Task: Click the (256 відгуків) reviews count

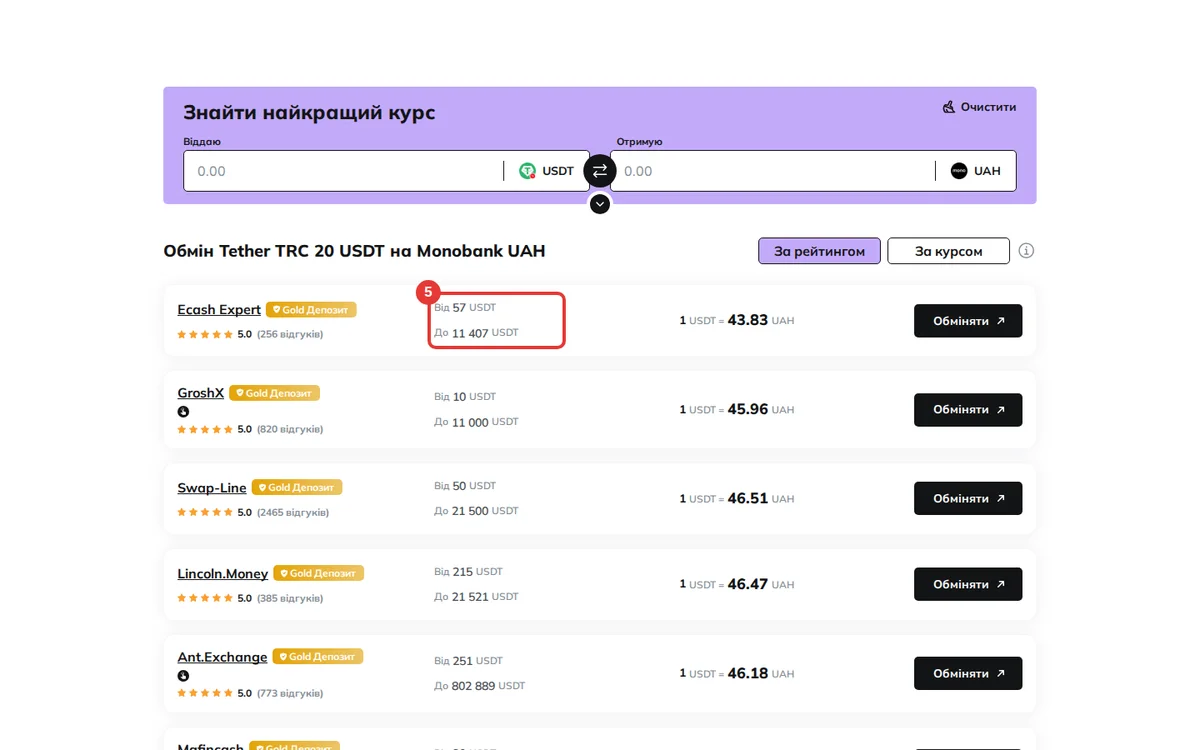Action: [290, 334]
